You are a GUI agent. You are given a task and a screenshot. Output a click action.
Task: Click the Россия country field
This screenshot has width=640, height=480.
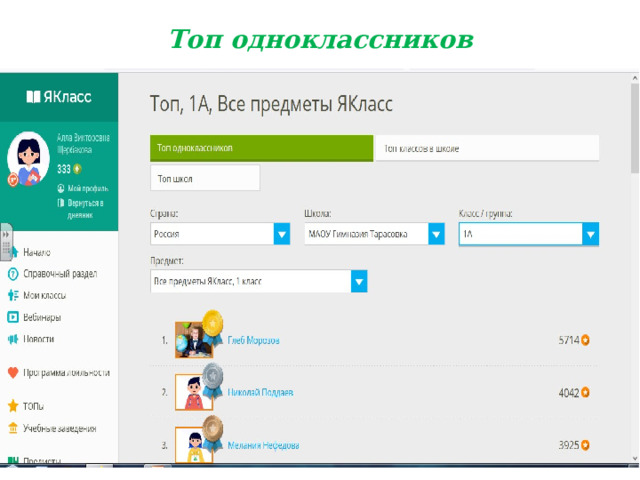point(212,234)
